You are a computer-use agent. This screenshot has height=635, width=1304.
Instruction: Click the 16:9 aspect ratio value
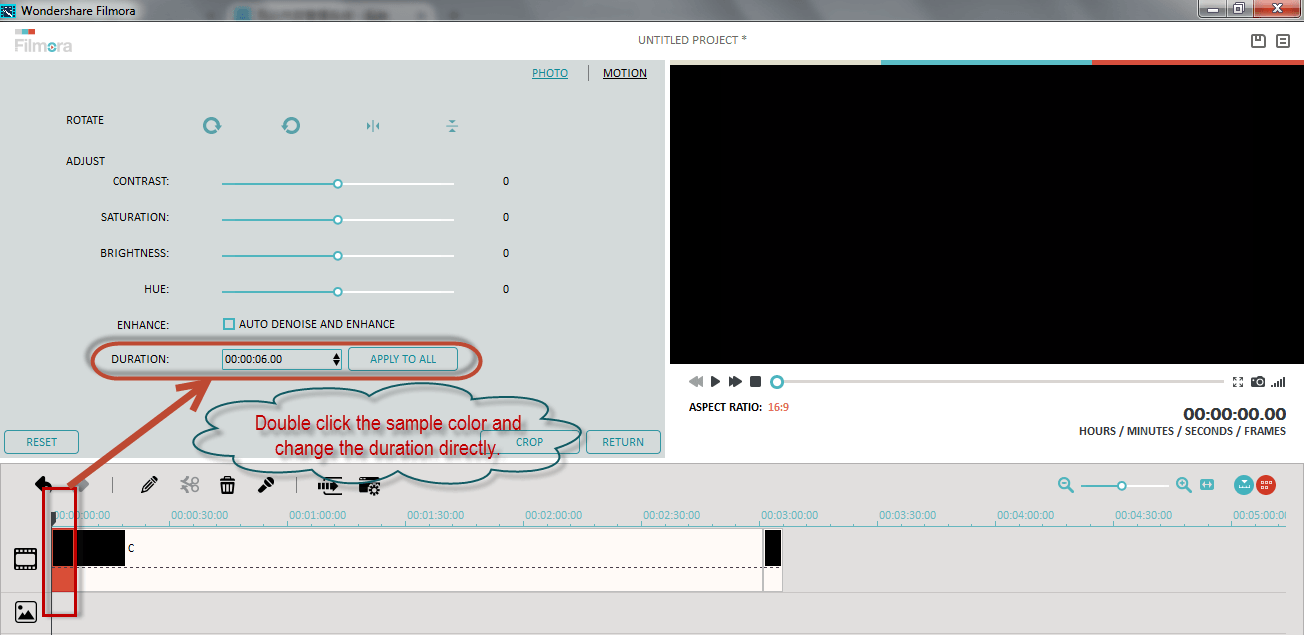click(x=778, y=407)
